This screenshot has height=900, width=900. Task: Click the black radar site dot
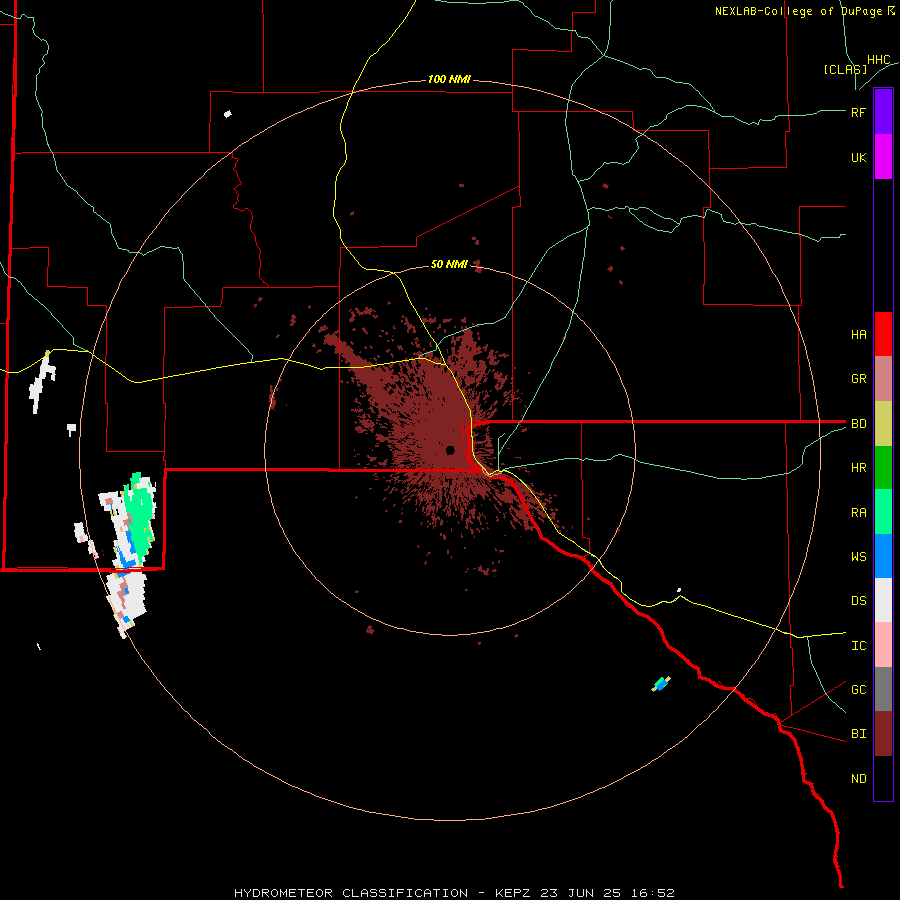451,450
